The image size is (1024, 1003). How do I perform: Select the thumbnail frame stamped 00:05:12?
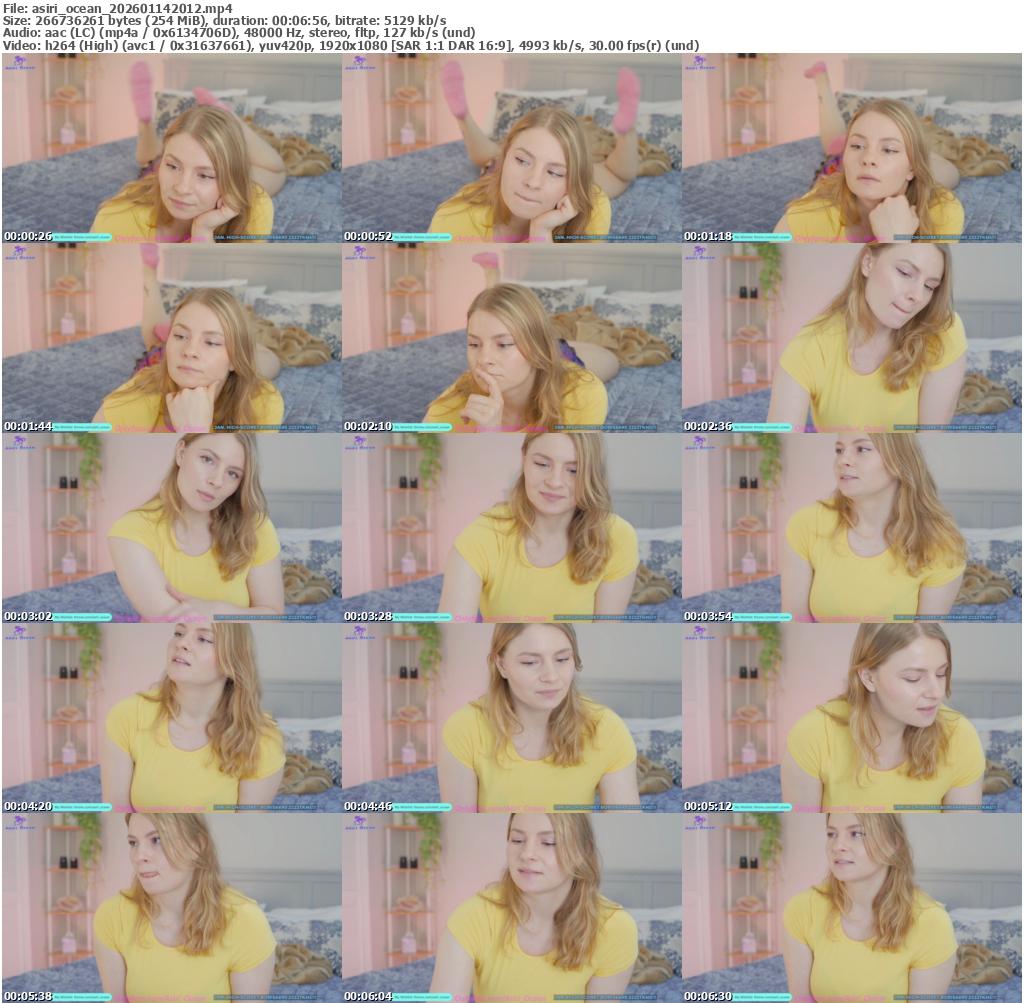click(x=852, y=718)
